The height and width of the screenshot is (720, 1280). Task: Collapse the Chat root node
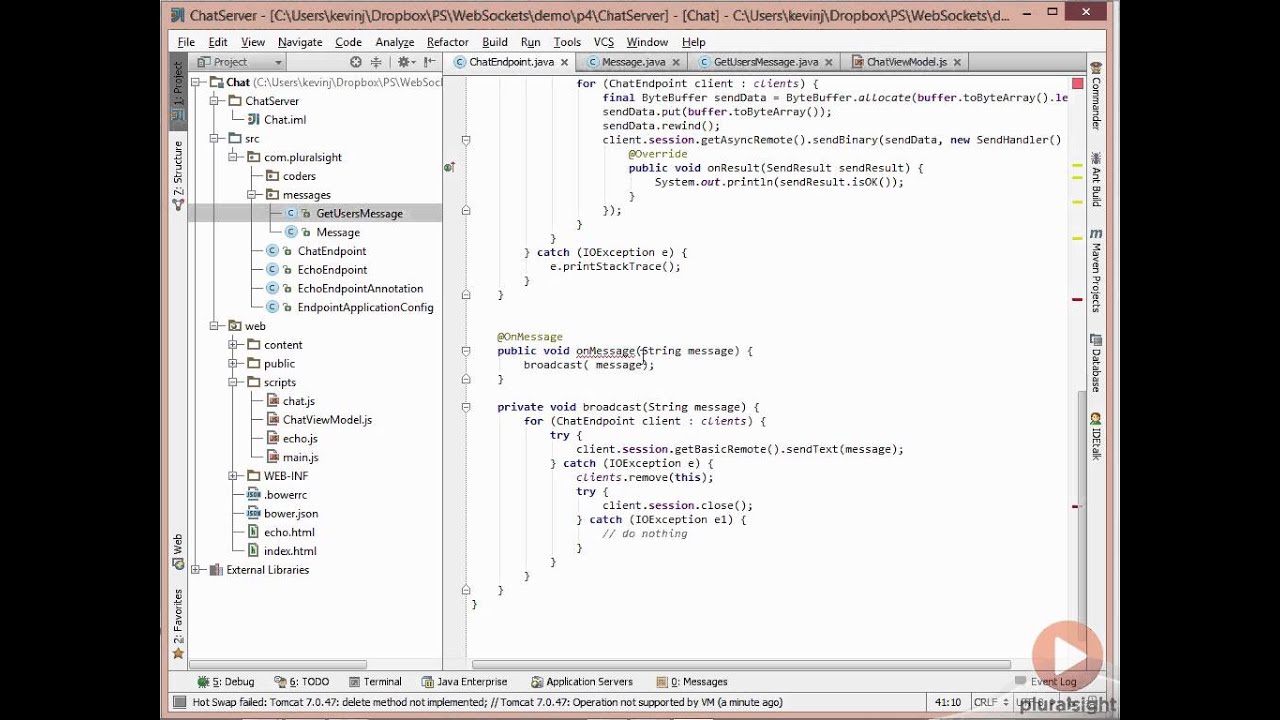click(196, 82)
